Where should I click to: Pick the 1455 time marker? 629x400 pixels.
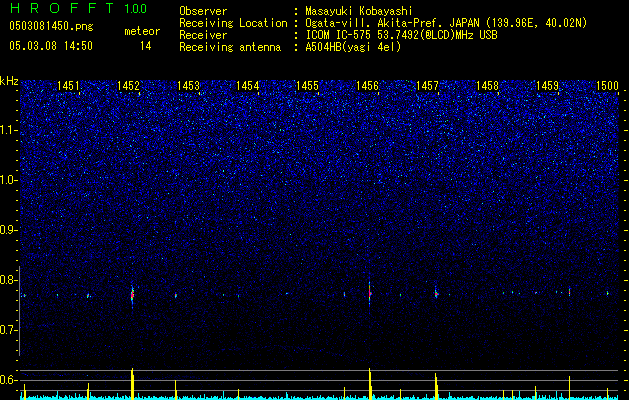pos(307,85)
